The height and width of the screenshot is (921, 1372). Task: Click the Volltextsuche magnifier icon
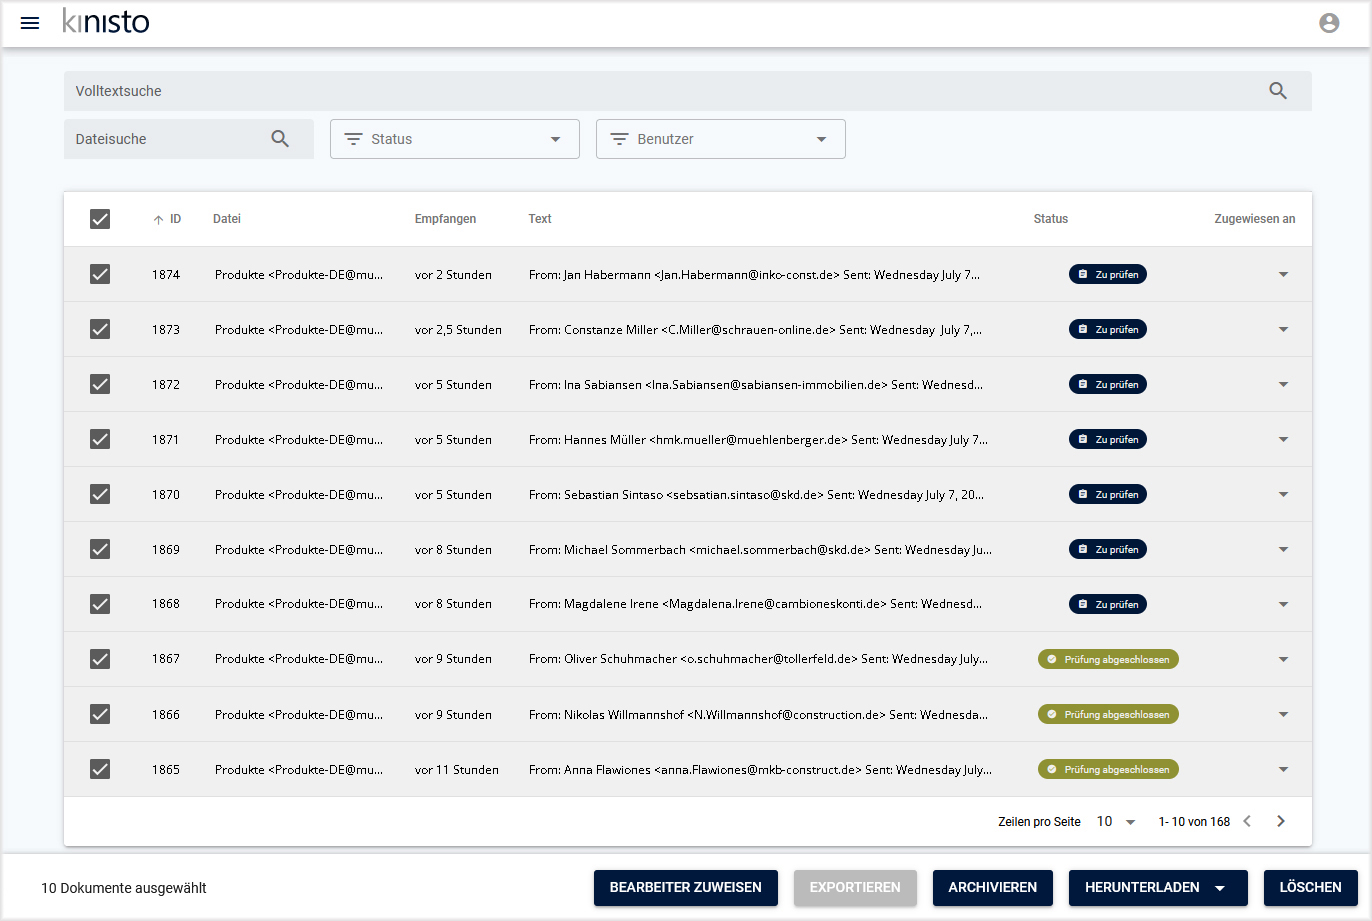[1278, 91]
